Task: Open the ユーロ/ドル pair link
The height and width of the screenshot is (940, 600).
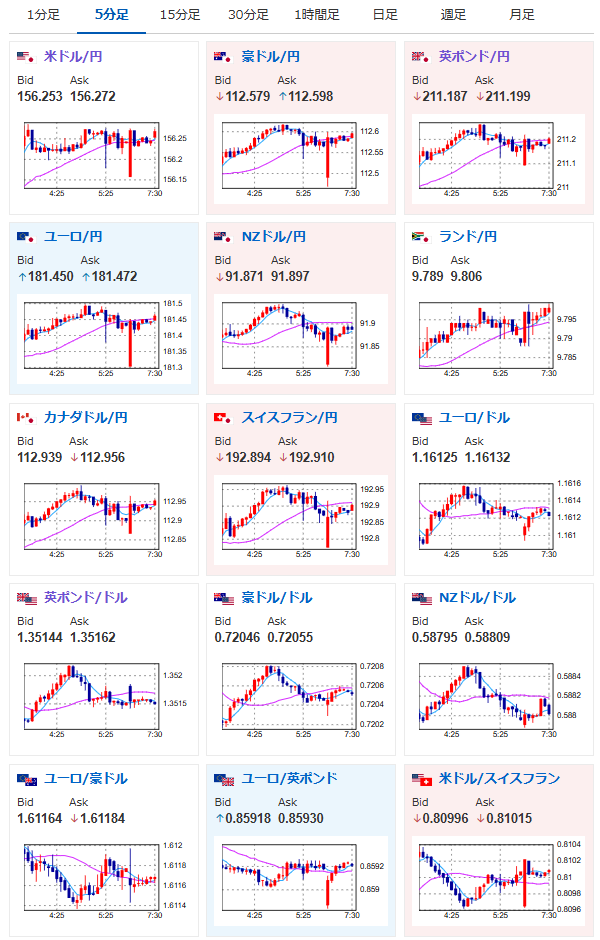Action: (474, 418)
